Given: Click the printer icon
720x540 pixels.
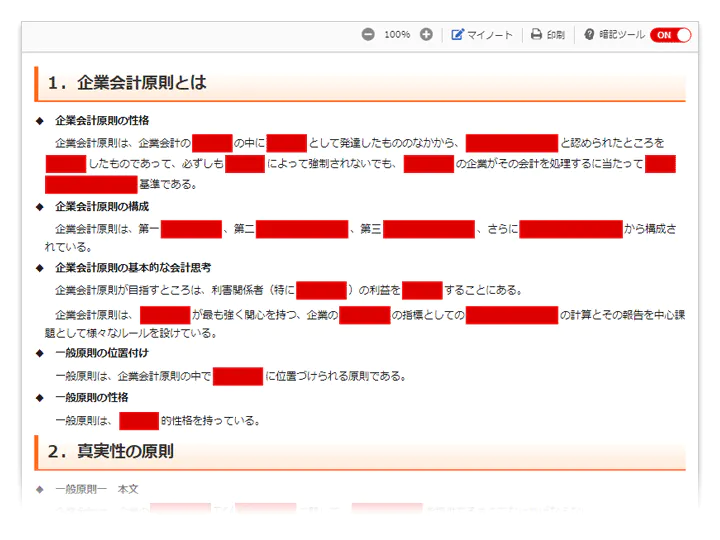Looking at the screenshot, I should 537,35.
